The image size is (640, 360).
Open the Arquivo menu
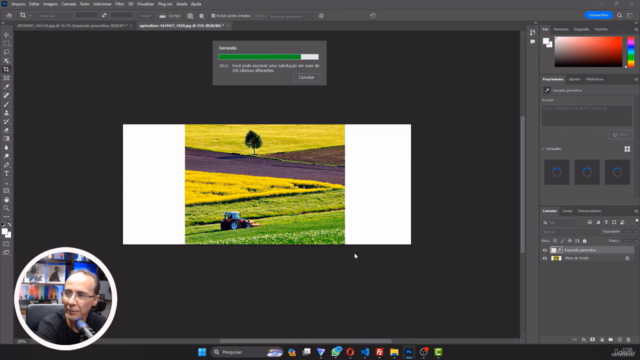point(18,4)
